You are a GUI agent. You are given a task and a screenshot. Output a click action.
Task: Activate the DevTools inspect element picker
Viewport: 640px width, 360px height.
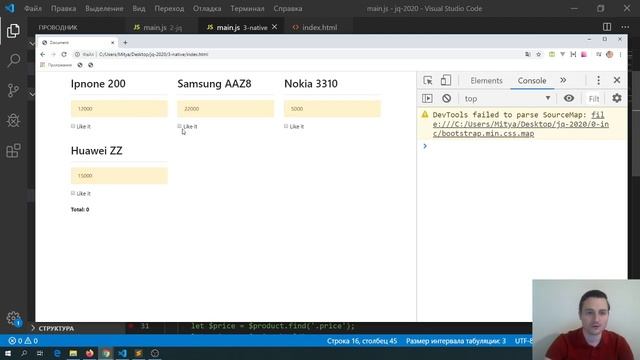[x=428, y=80]
